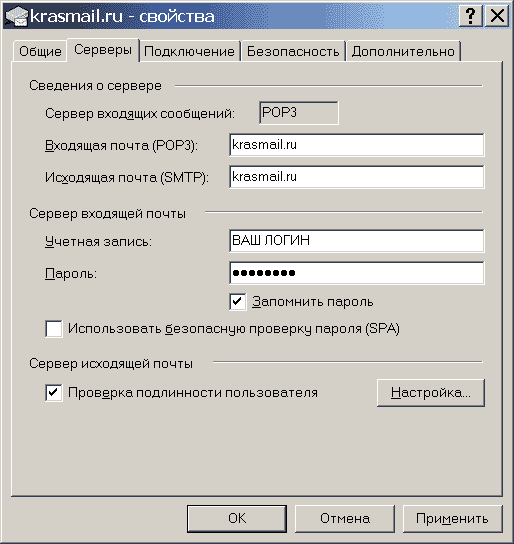Click the Учетная запись login field

[357, 240]
